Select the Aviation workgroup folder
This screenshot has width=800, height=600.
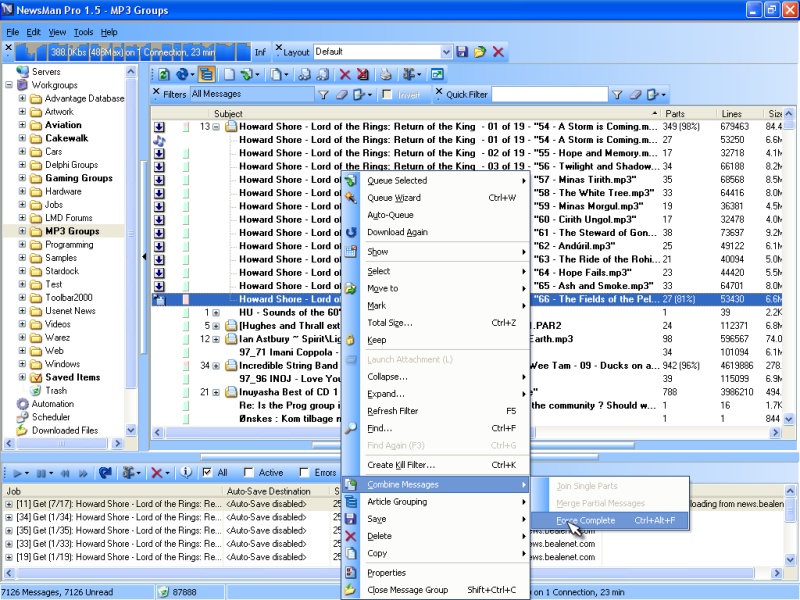pyautogui.click(x=63, y=125)
